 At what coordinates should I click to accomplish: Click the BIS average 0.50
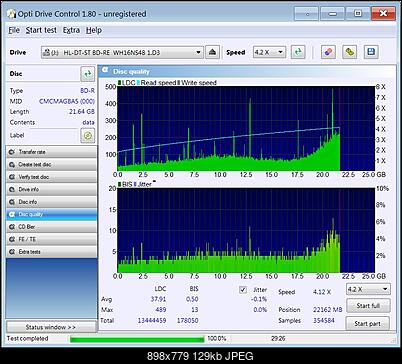coord(192,299)
